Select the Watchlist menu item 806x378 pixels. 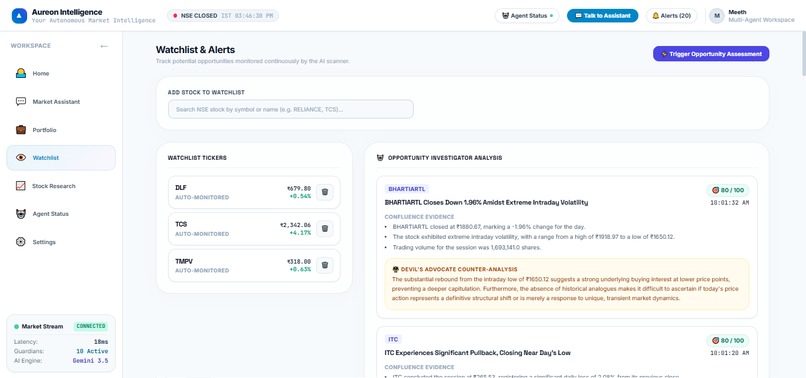(x=61, y=158)
